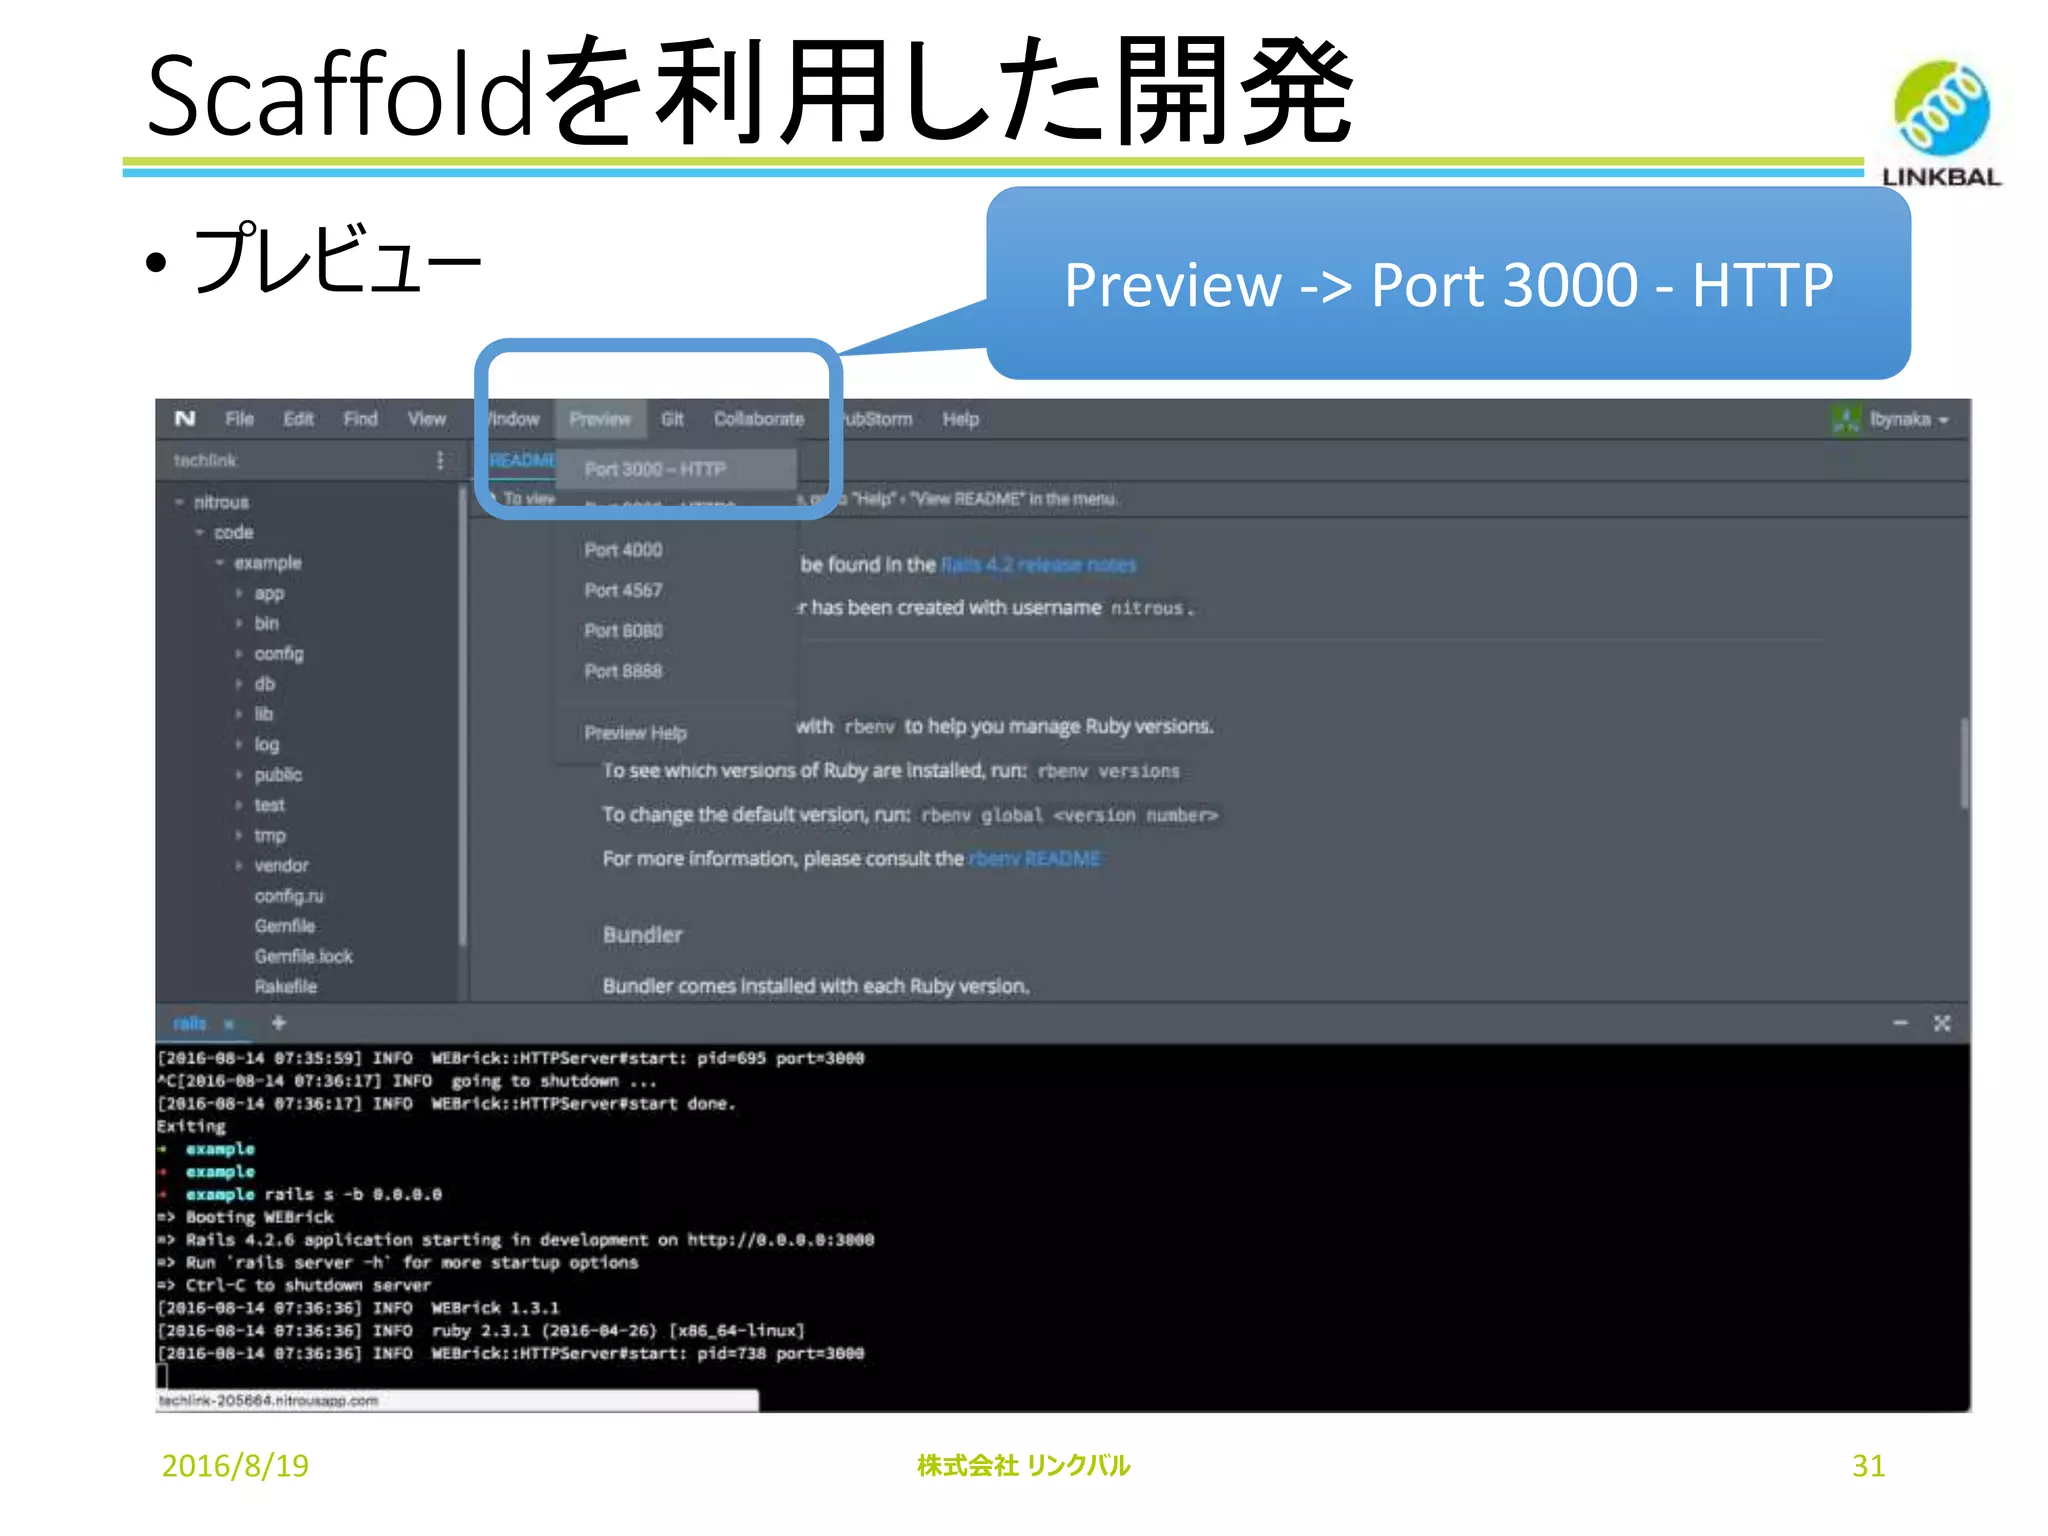Click the techlink-205664.nitrousapp.com status URL
2048x1536 pixels.
(268, 1401)
